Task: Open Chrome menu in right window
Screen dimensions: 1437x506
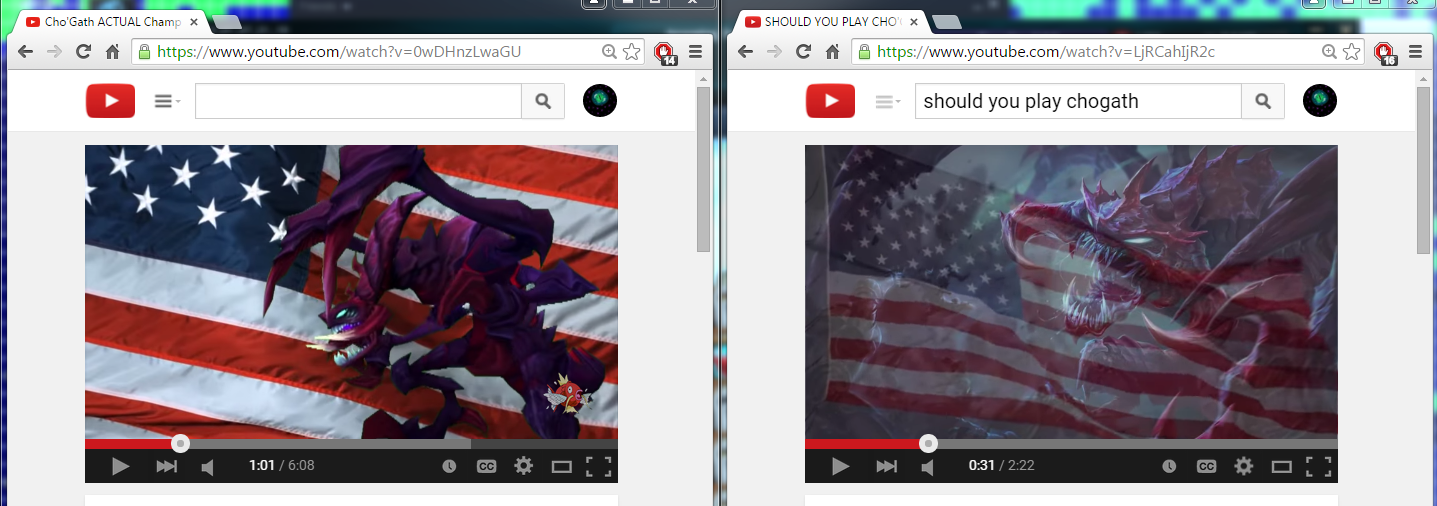Action: click(x=1415, y=52)
